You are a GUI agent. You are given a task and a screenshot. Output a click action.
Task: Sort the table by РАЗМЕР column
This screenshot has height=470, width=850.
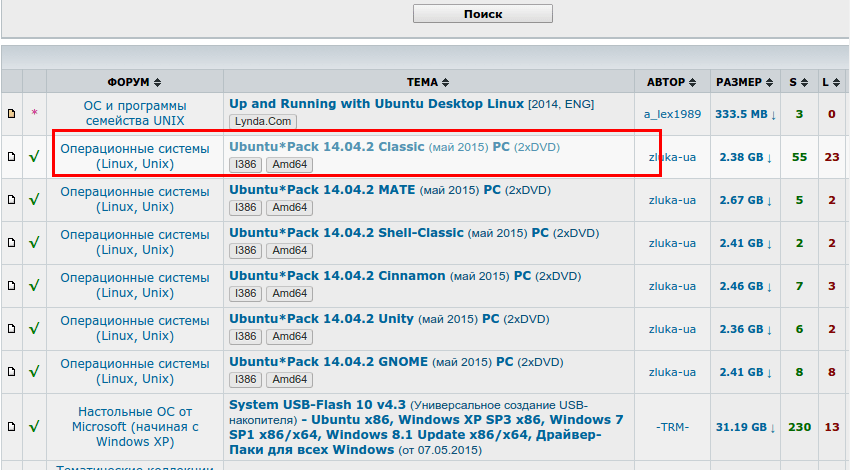point(745,82)
